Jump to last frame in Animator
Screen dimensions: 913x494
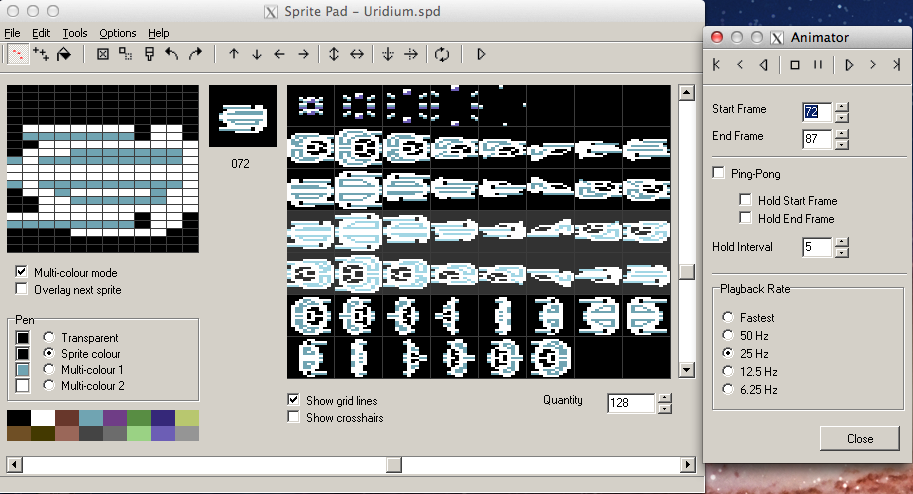896,65
